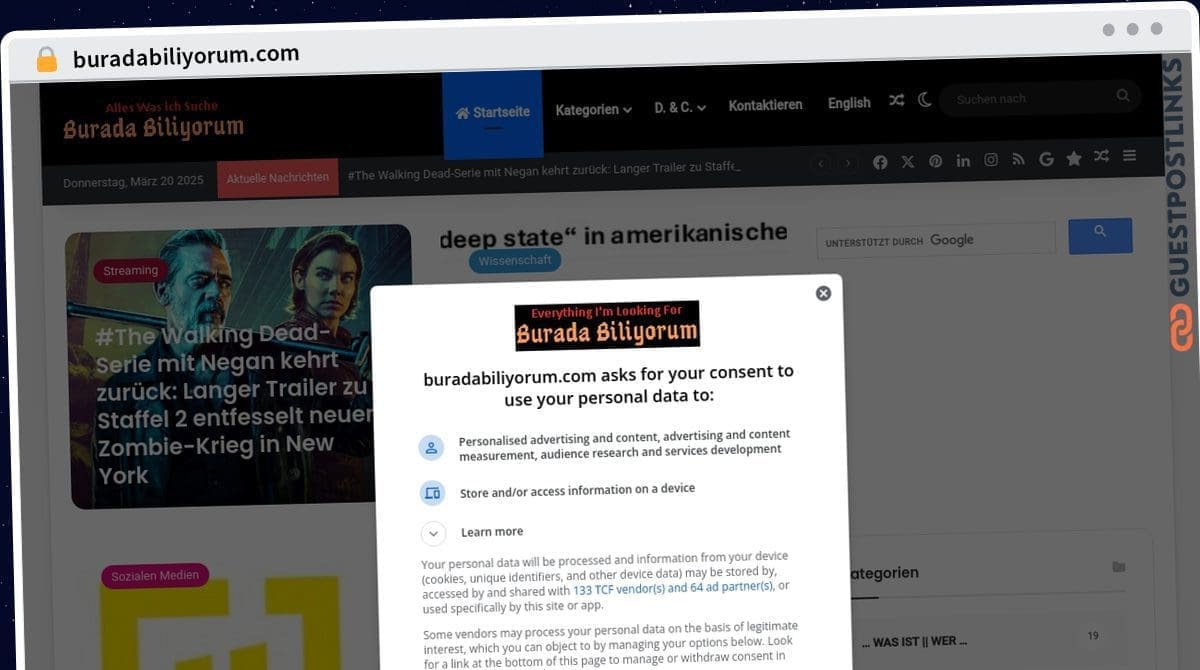
Task: Open the LinkedIn social icon
Action: click(963, 160)
